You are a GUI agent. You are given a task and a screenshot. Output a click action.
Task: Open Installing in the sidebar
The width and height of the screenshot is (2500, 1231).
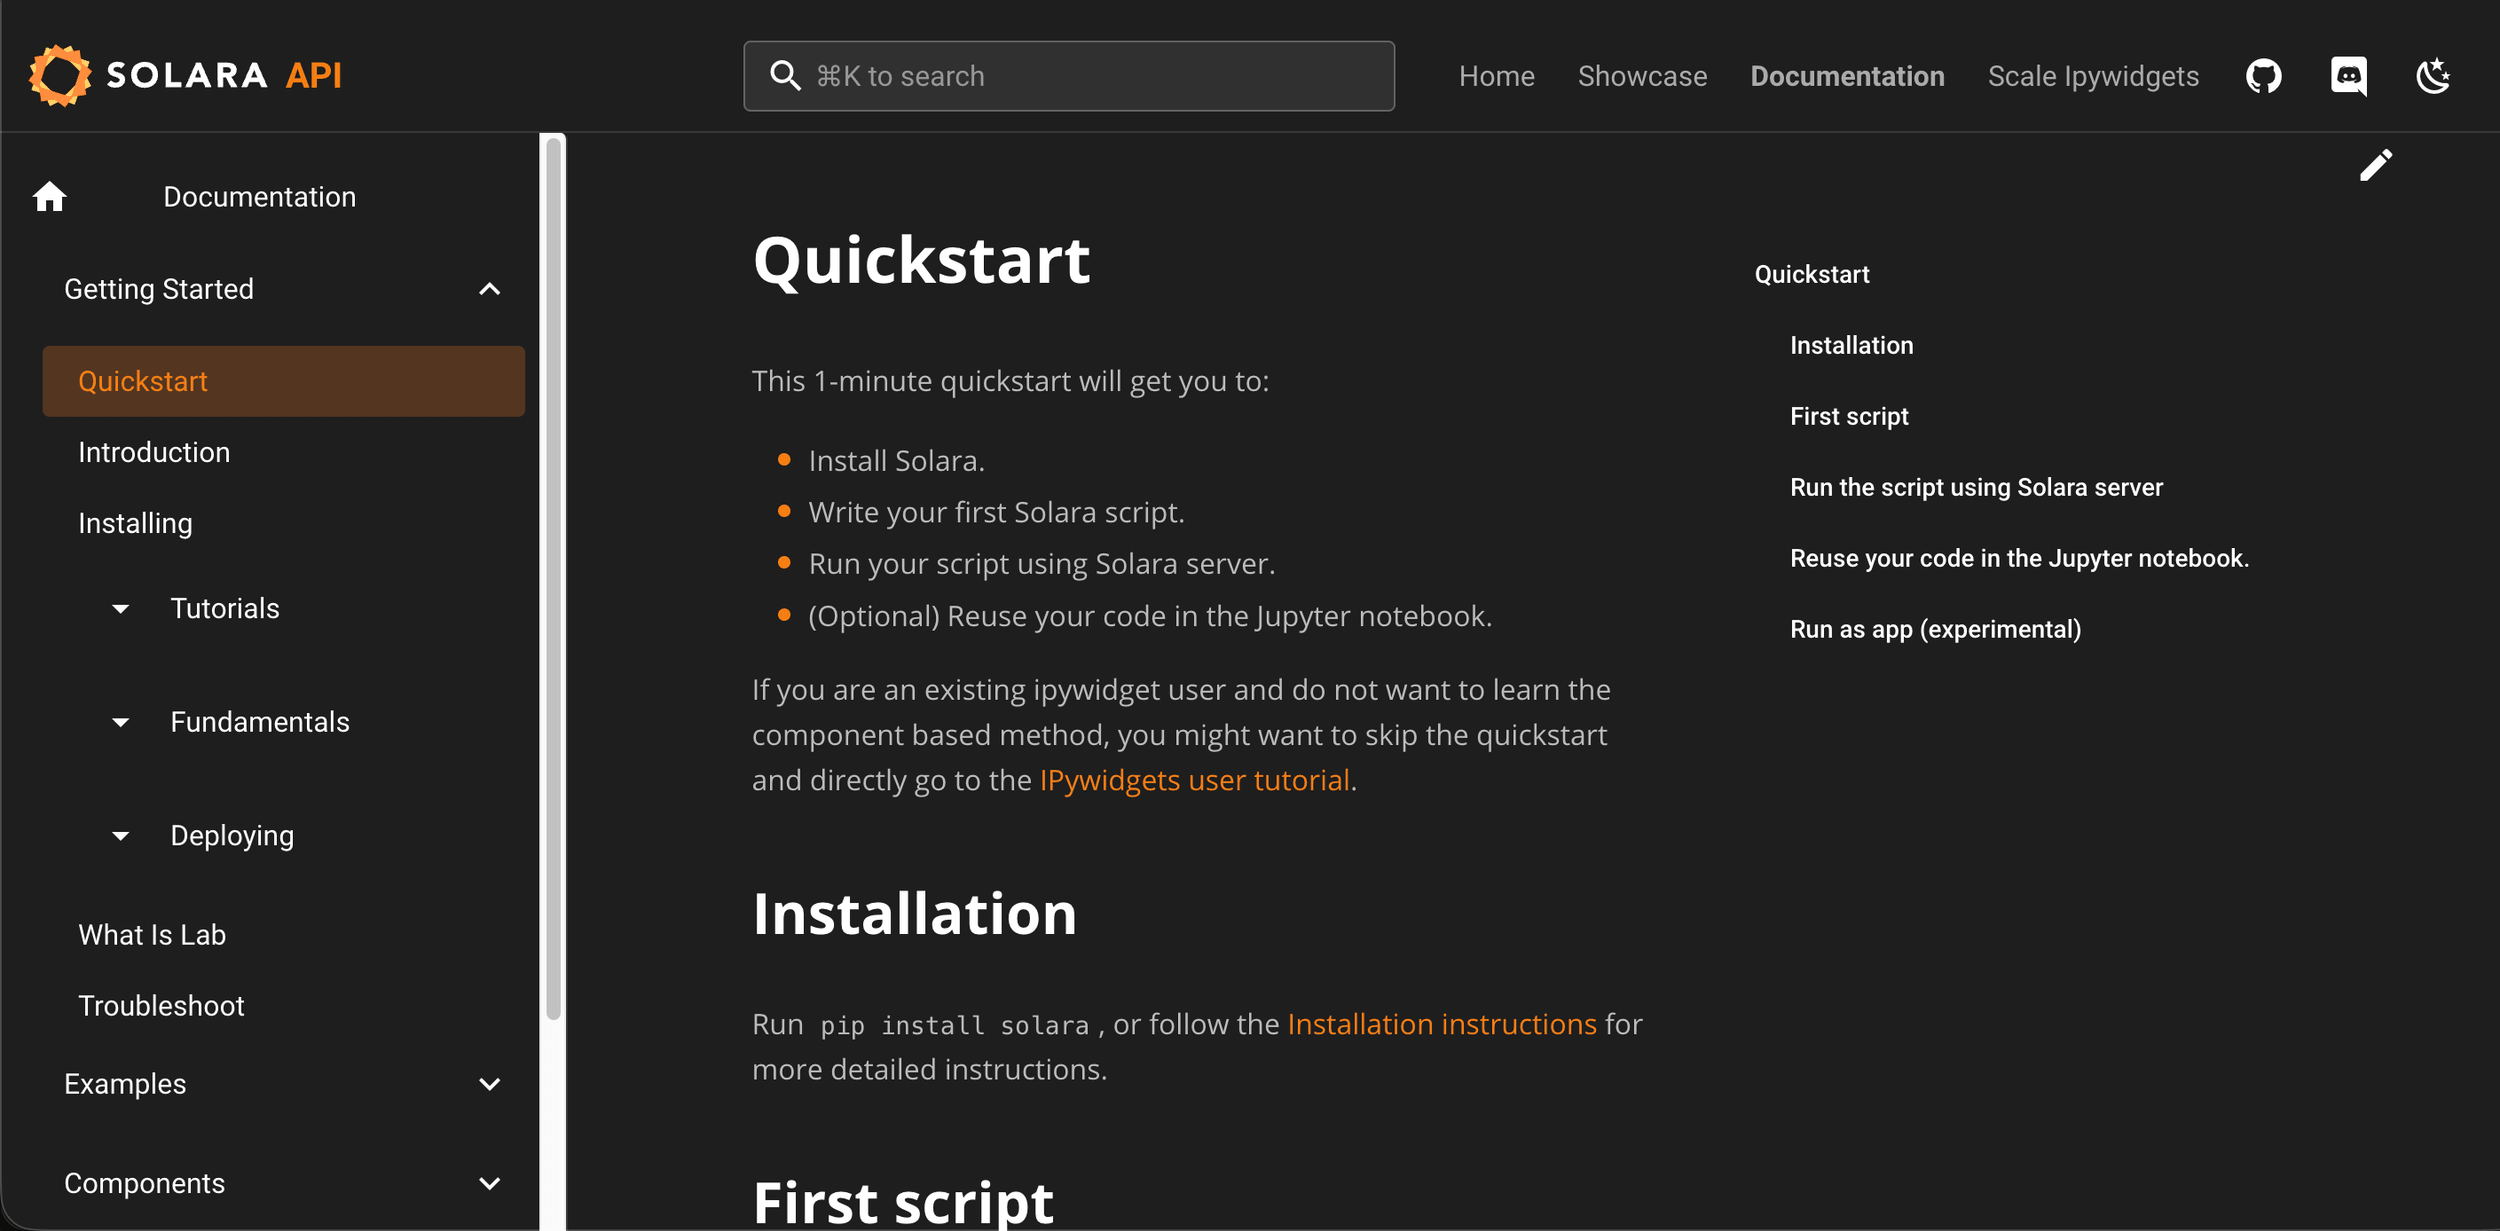[135, 524]
